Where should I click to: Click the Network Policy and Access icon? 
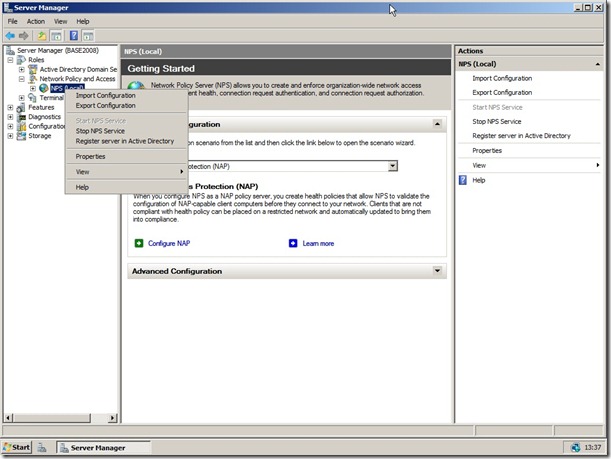point(34,79)
